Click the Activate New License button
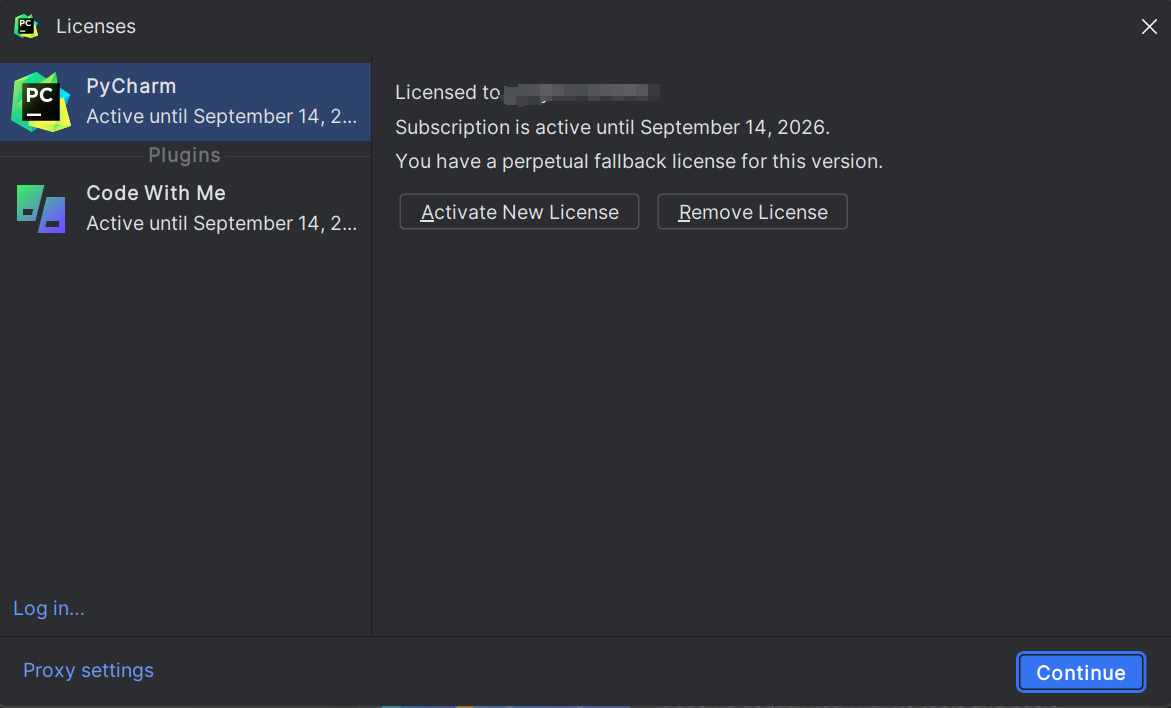The image size is (1171, 708). coord(519,212)
